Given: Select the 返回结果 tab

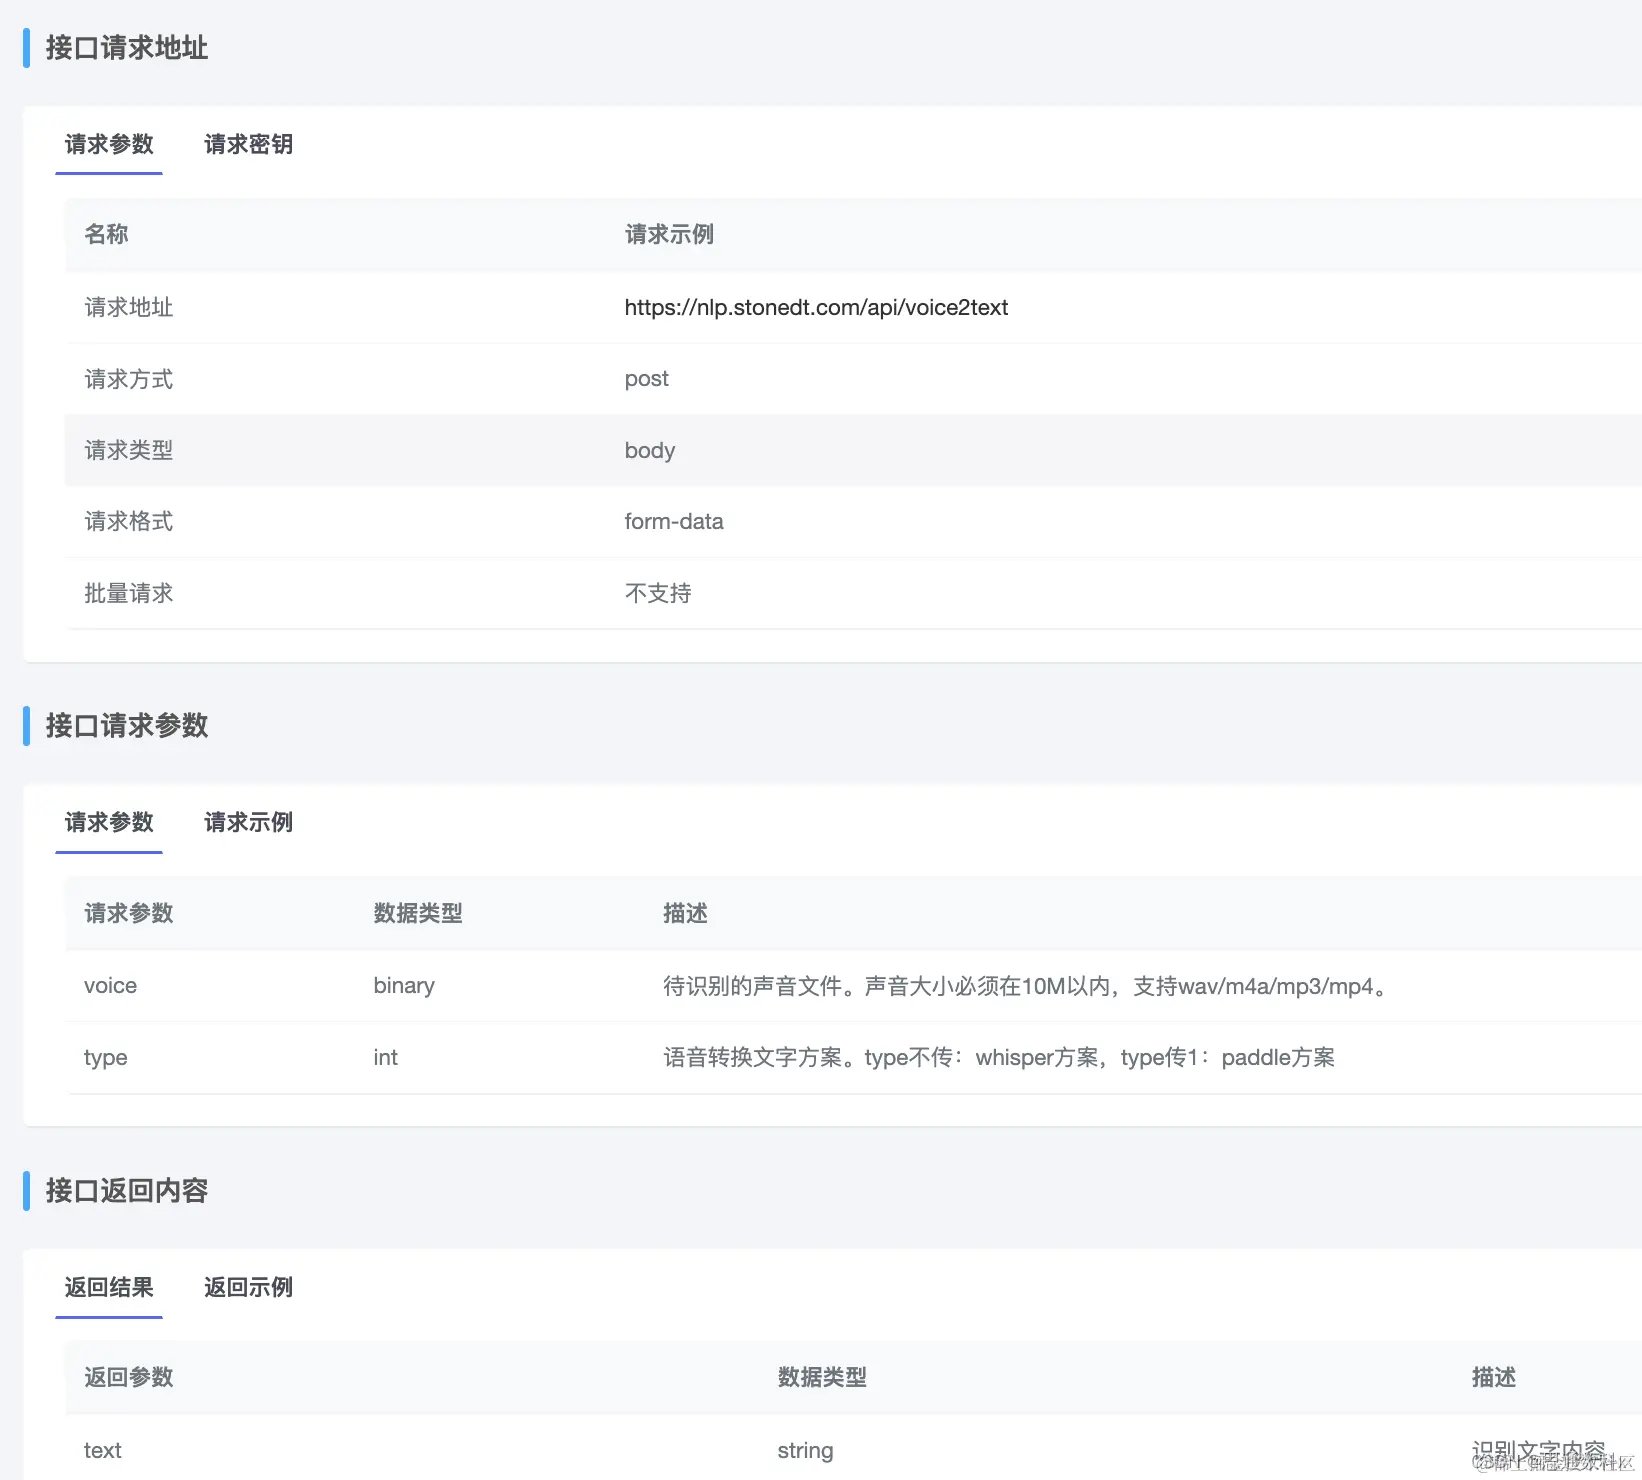Looking at the screenshot, I should point(109,1287).
